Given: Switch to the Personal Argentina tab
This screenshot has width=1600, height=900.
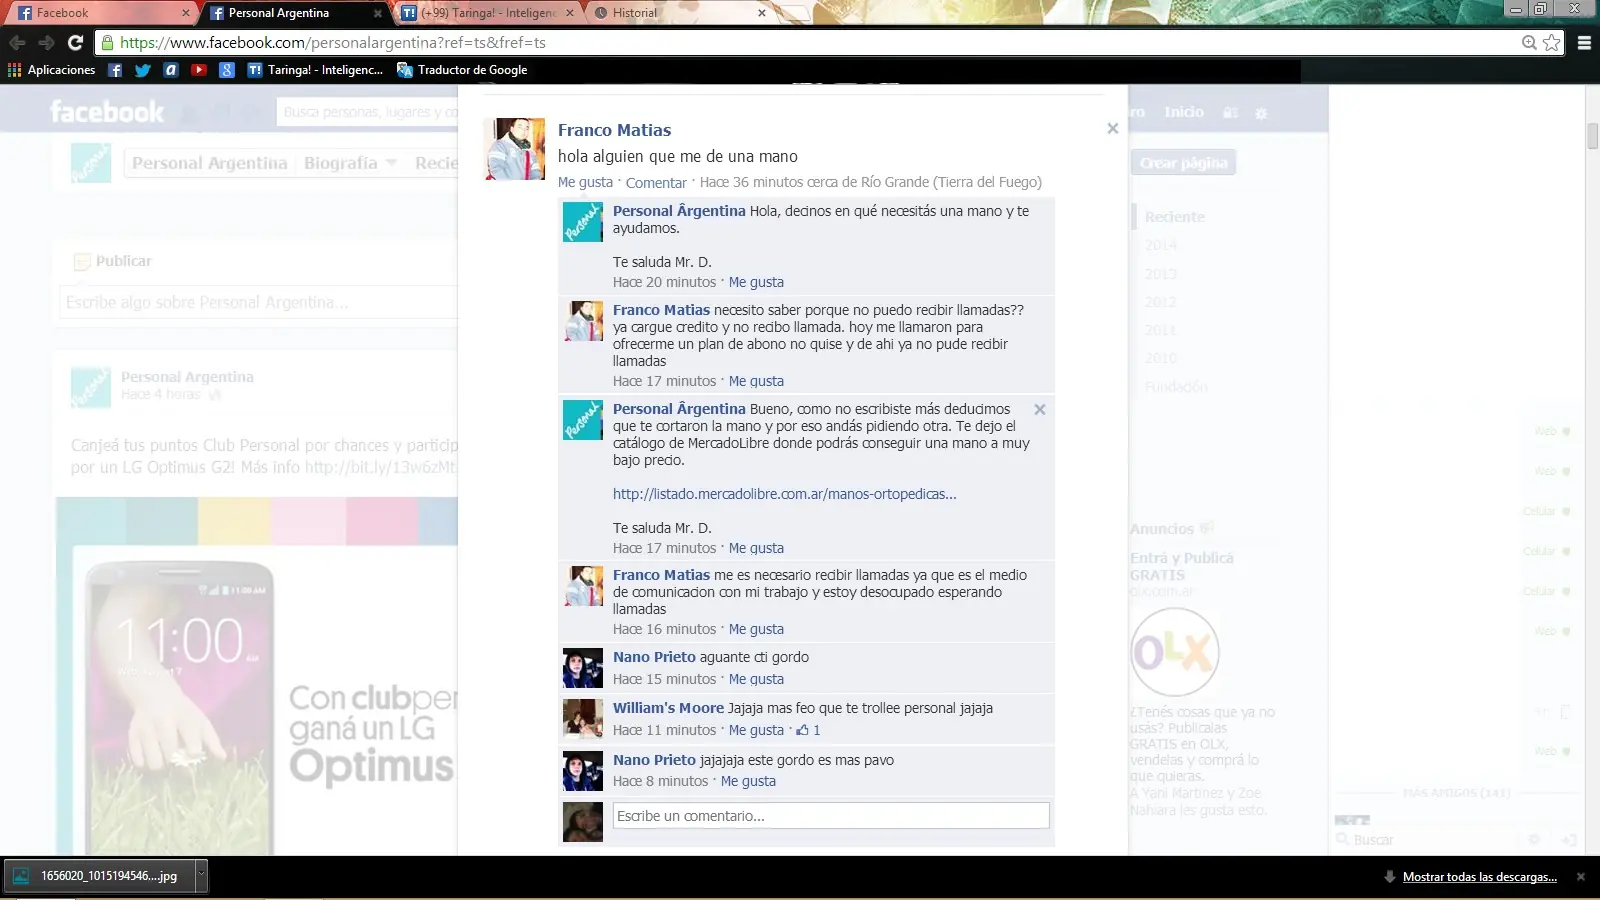Looking at the screenshot, I should [290, 13].
